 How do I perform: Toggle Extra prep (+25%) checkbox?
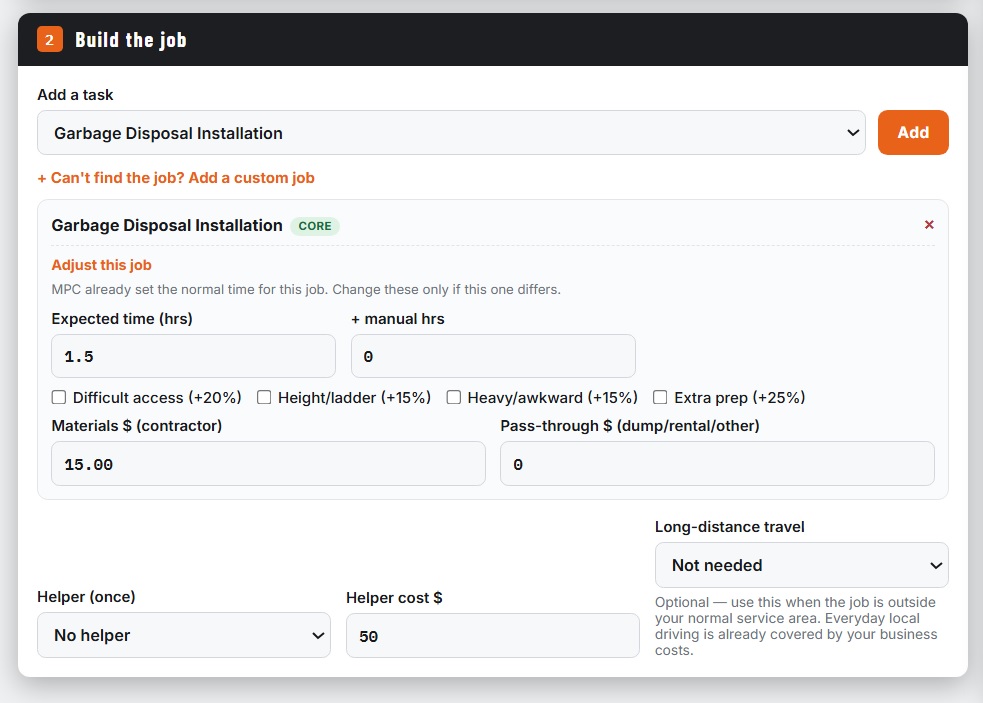pos(660,398)
